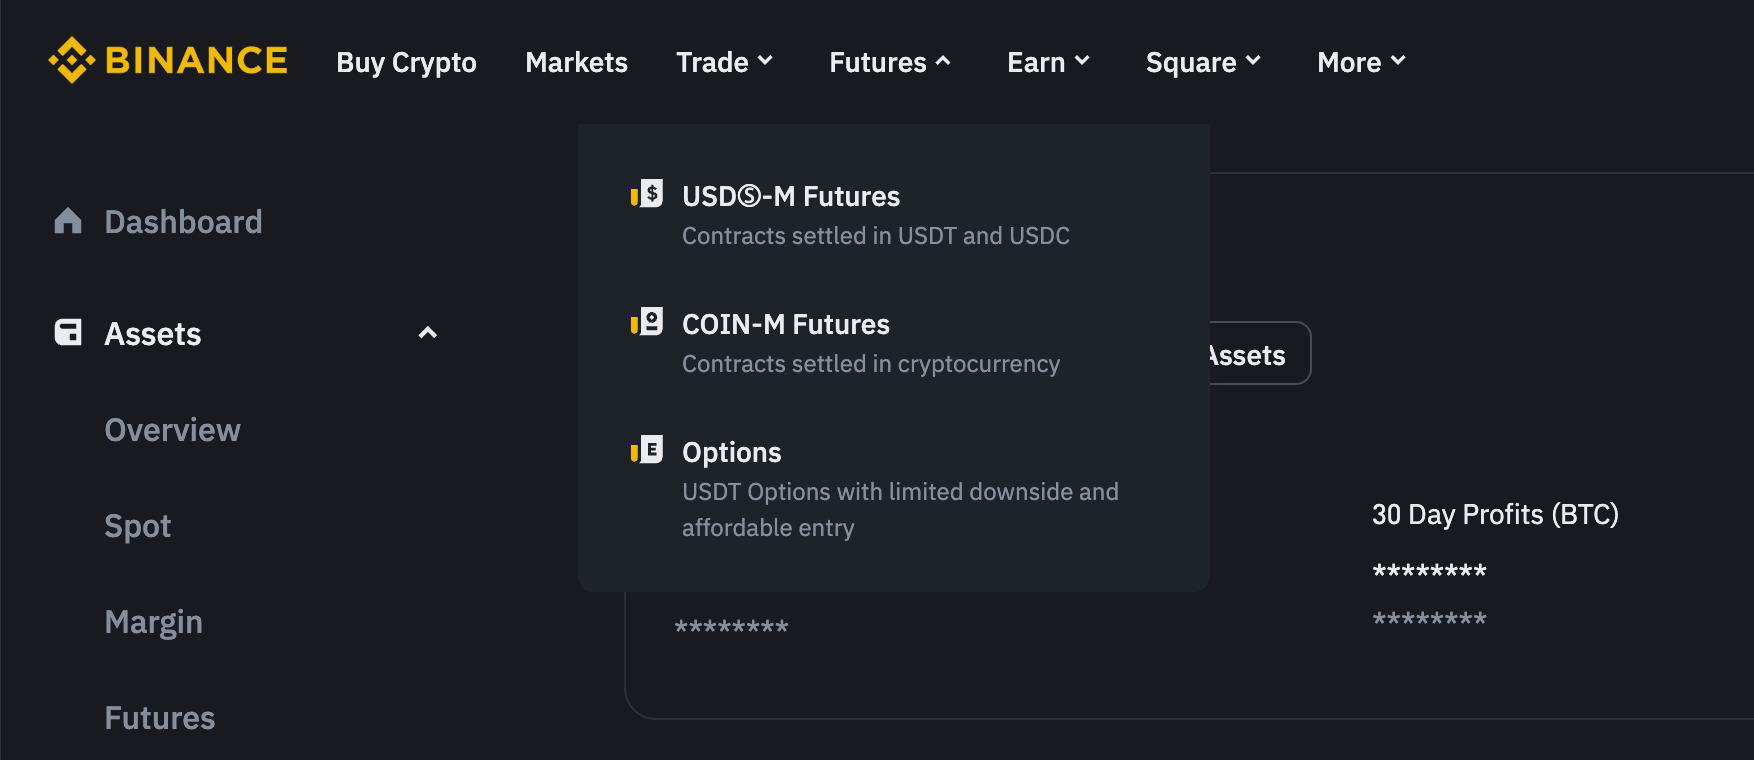Viewport: 1754px width, 760px height.
Task: Click the Options menu entry icon
Action: [x=647, y=450]
